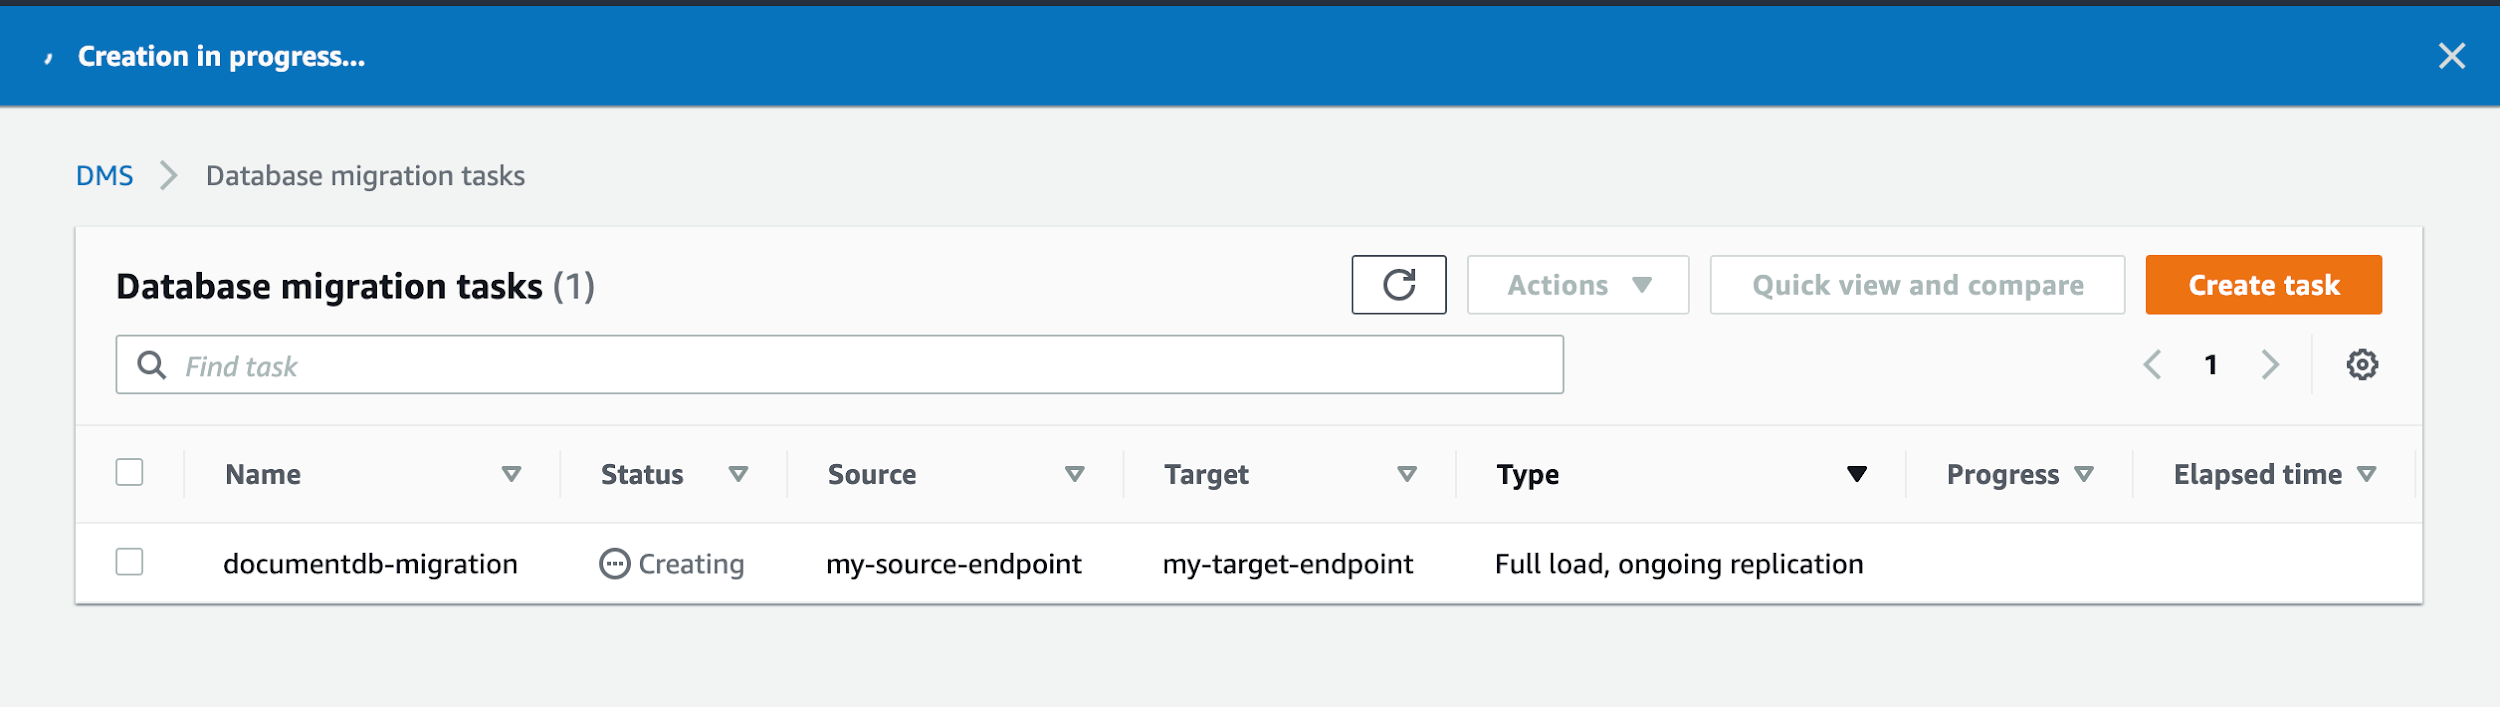Click my-target-endpoint cell
Image resolution: width=2500 pixels, height=707 pixels.
point(1287,564)
